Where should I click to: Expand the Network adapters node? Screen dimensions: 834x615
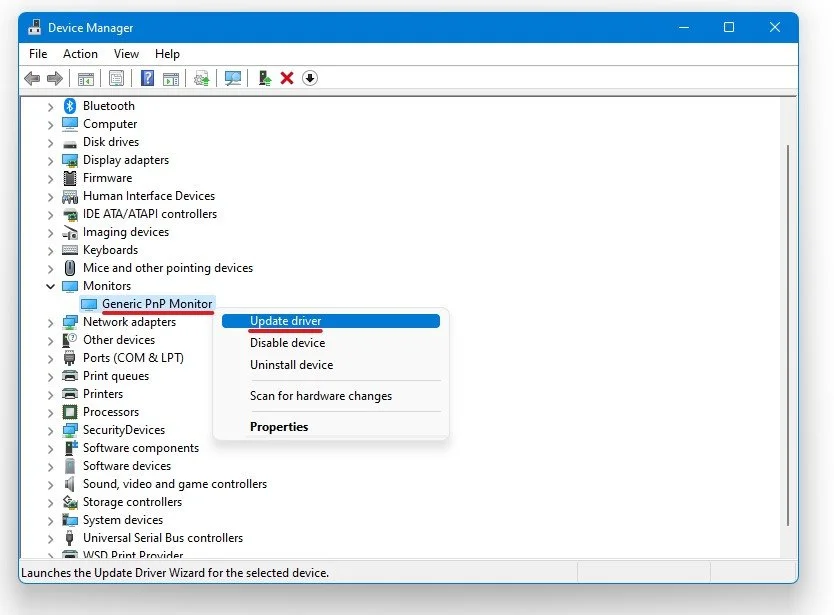click(x=50, y=323)
